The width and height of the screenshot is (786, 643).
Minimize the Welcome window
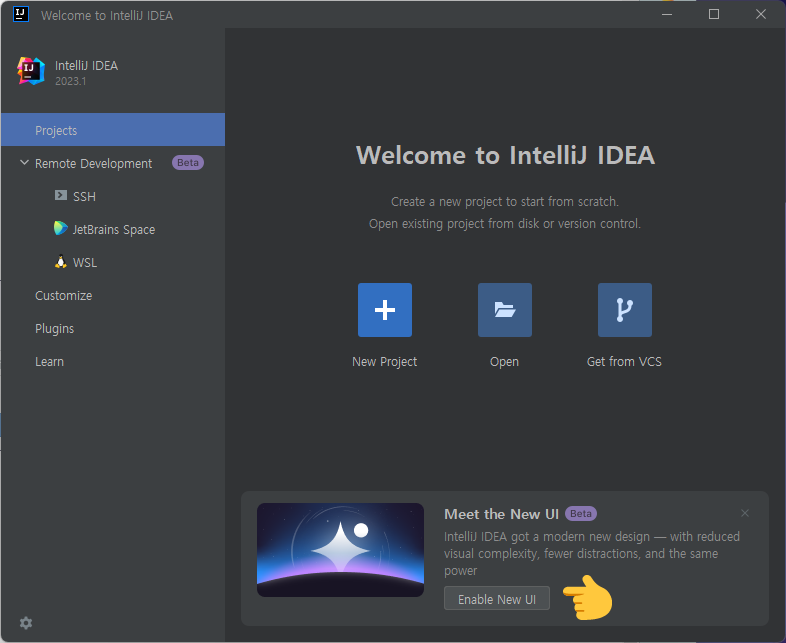click(667, 14)
